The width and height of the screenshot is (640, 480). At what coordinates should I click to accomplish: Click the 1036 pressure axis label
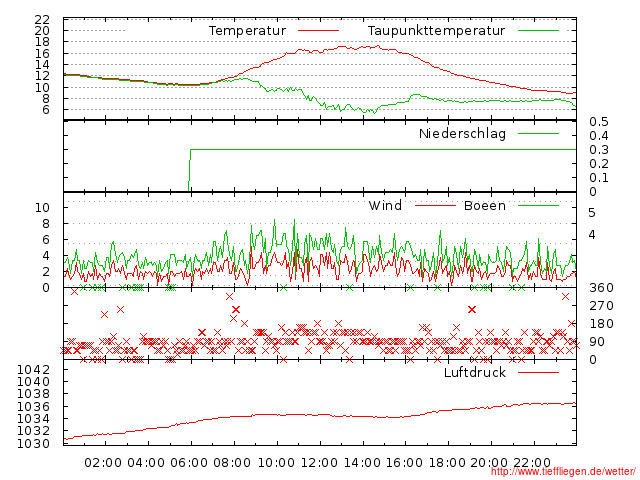click(33, 407)
